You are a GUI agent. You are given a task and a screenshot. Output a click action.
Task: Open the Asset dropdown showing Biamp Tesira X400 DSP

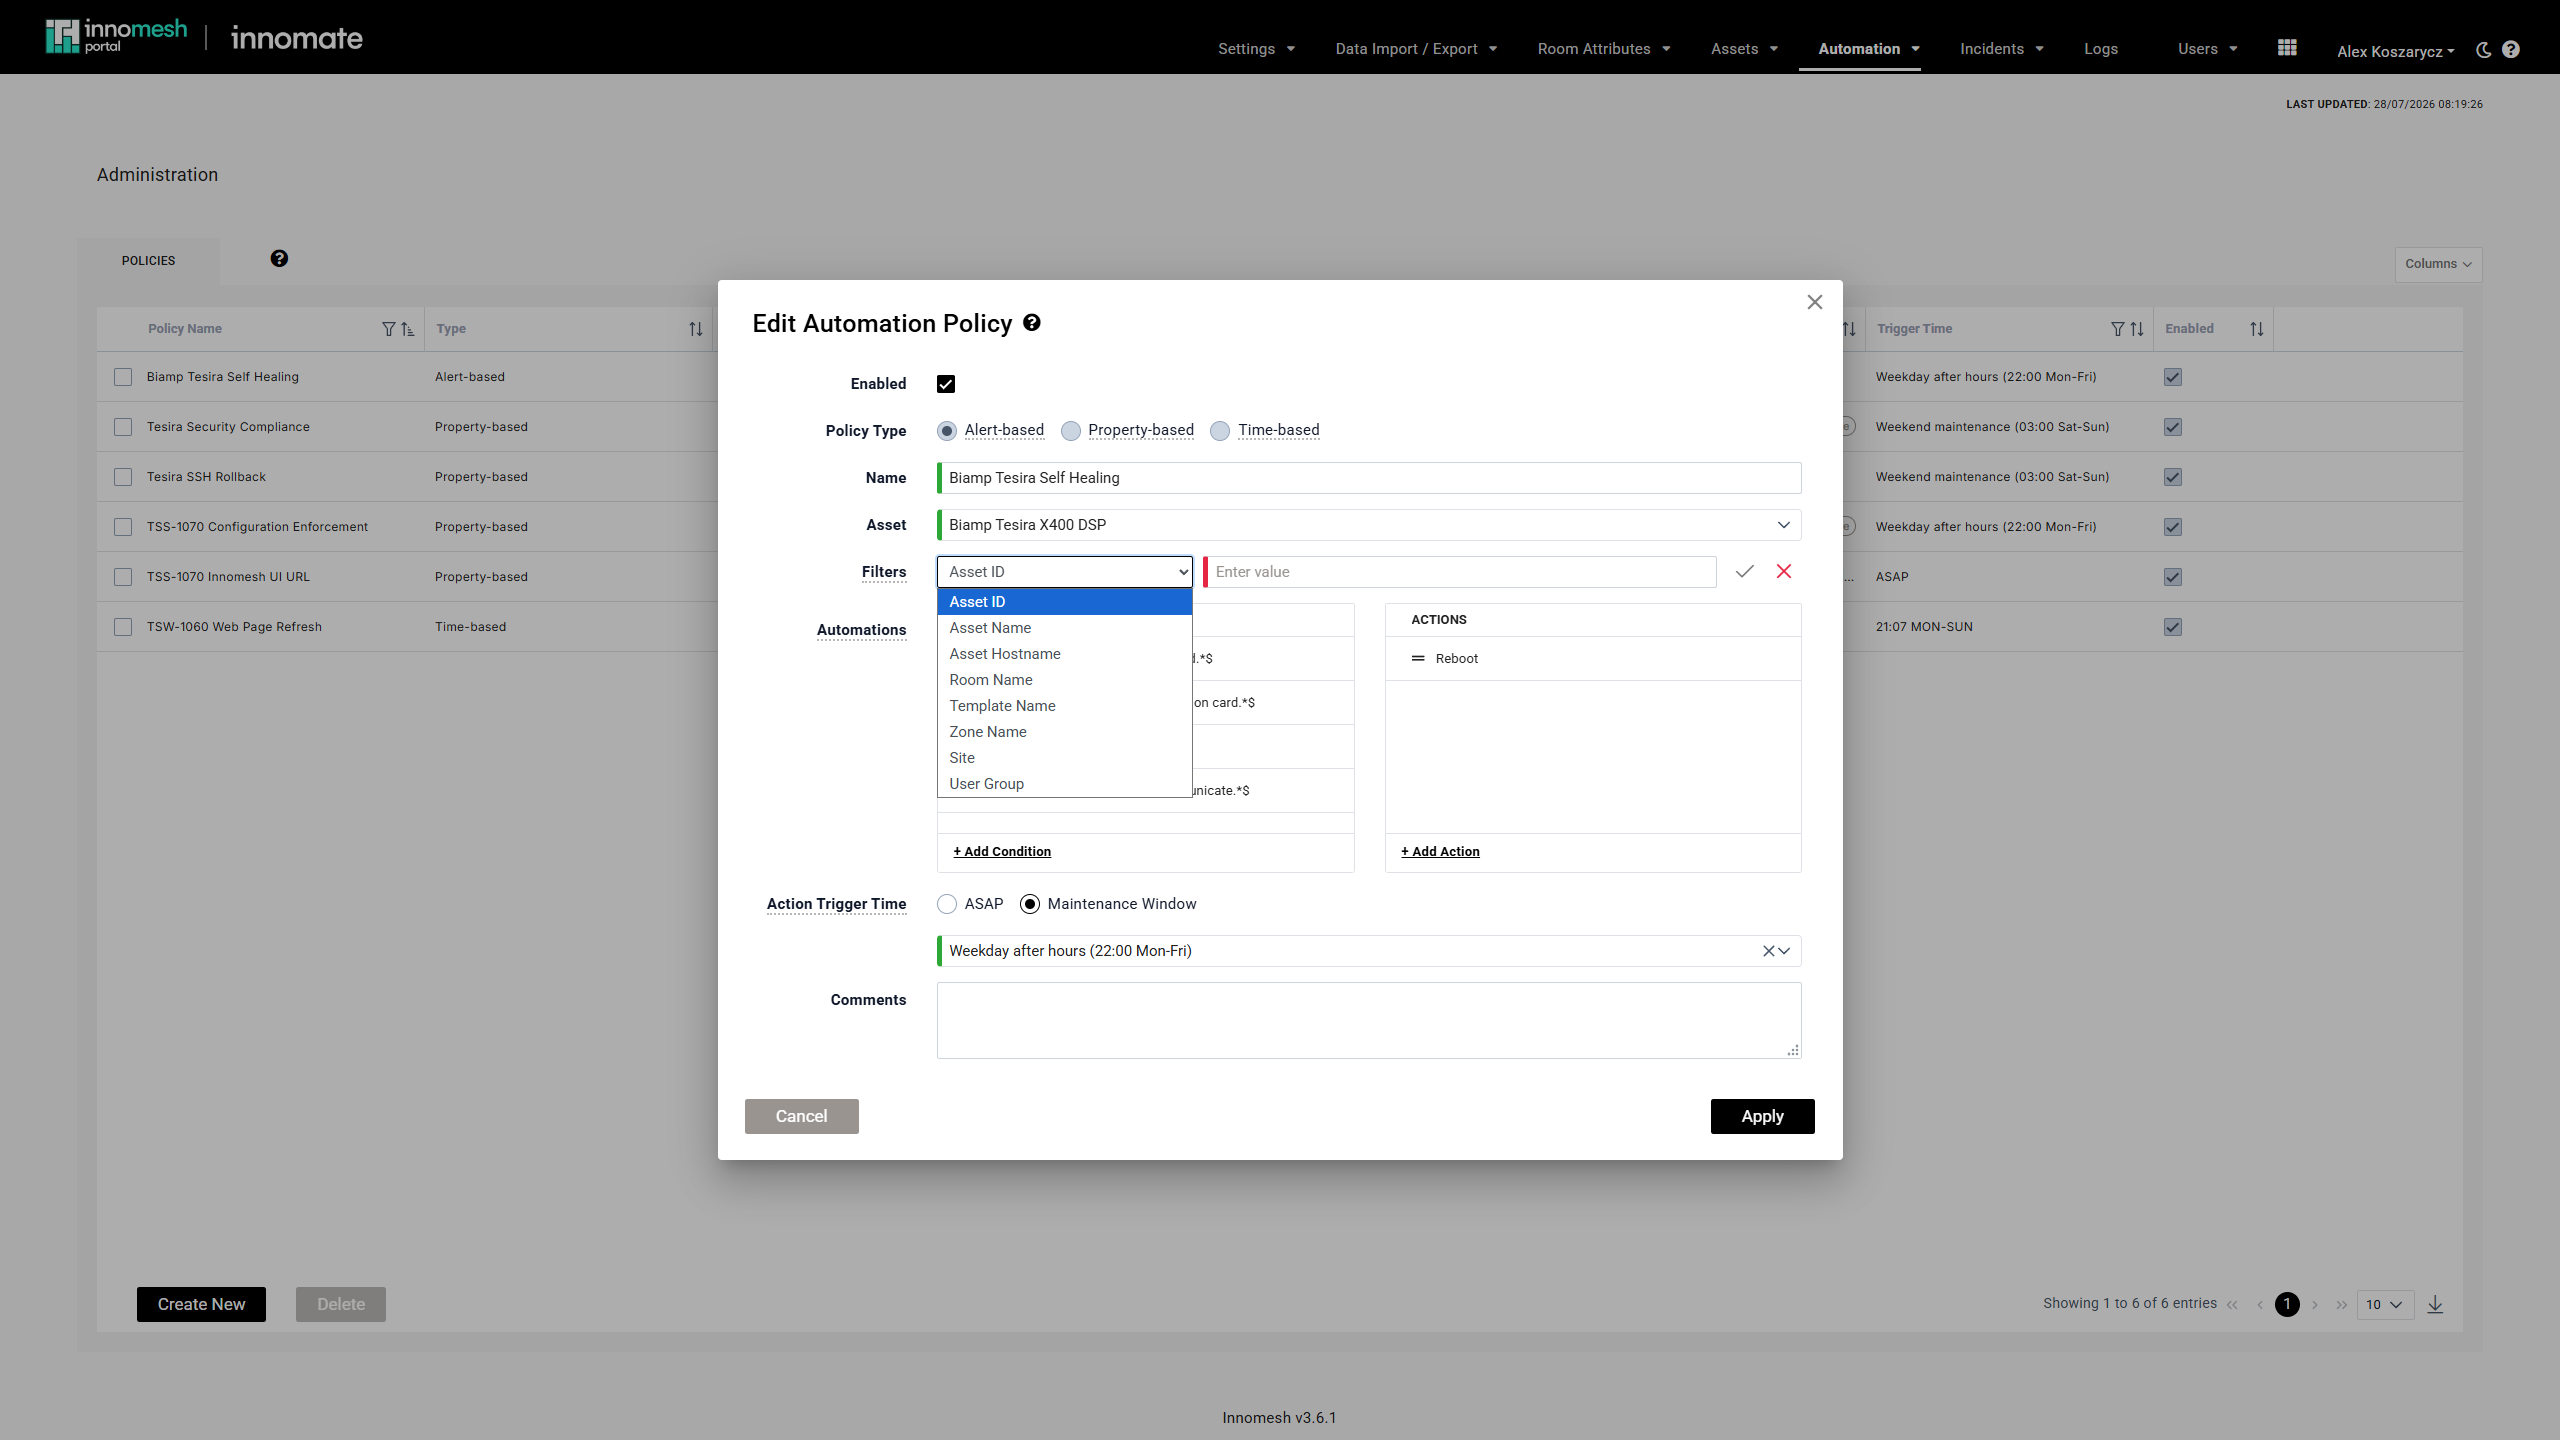point(1369,525)
